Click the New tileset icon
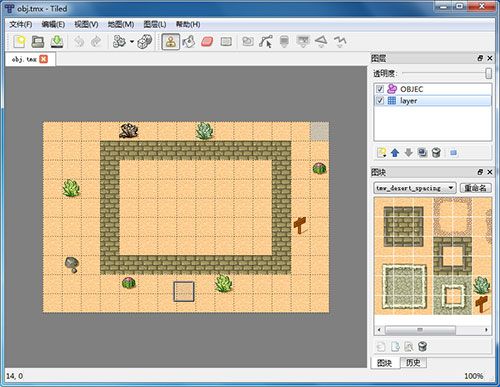The width and height of the screenshot is (500, 387). 381,347
